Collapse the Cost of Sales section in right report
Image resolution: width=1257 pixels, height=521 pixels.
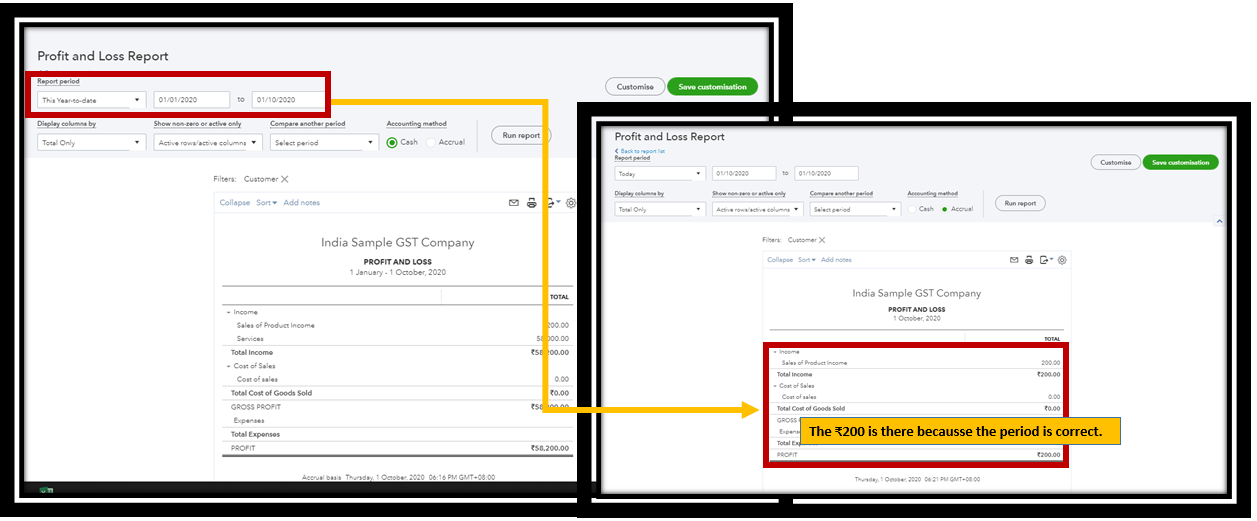coord(775,386)
